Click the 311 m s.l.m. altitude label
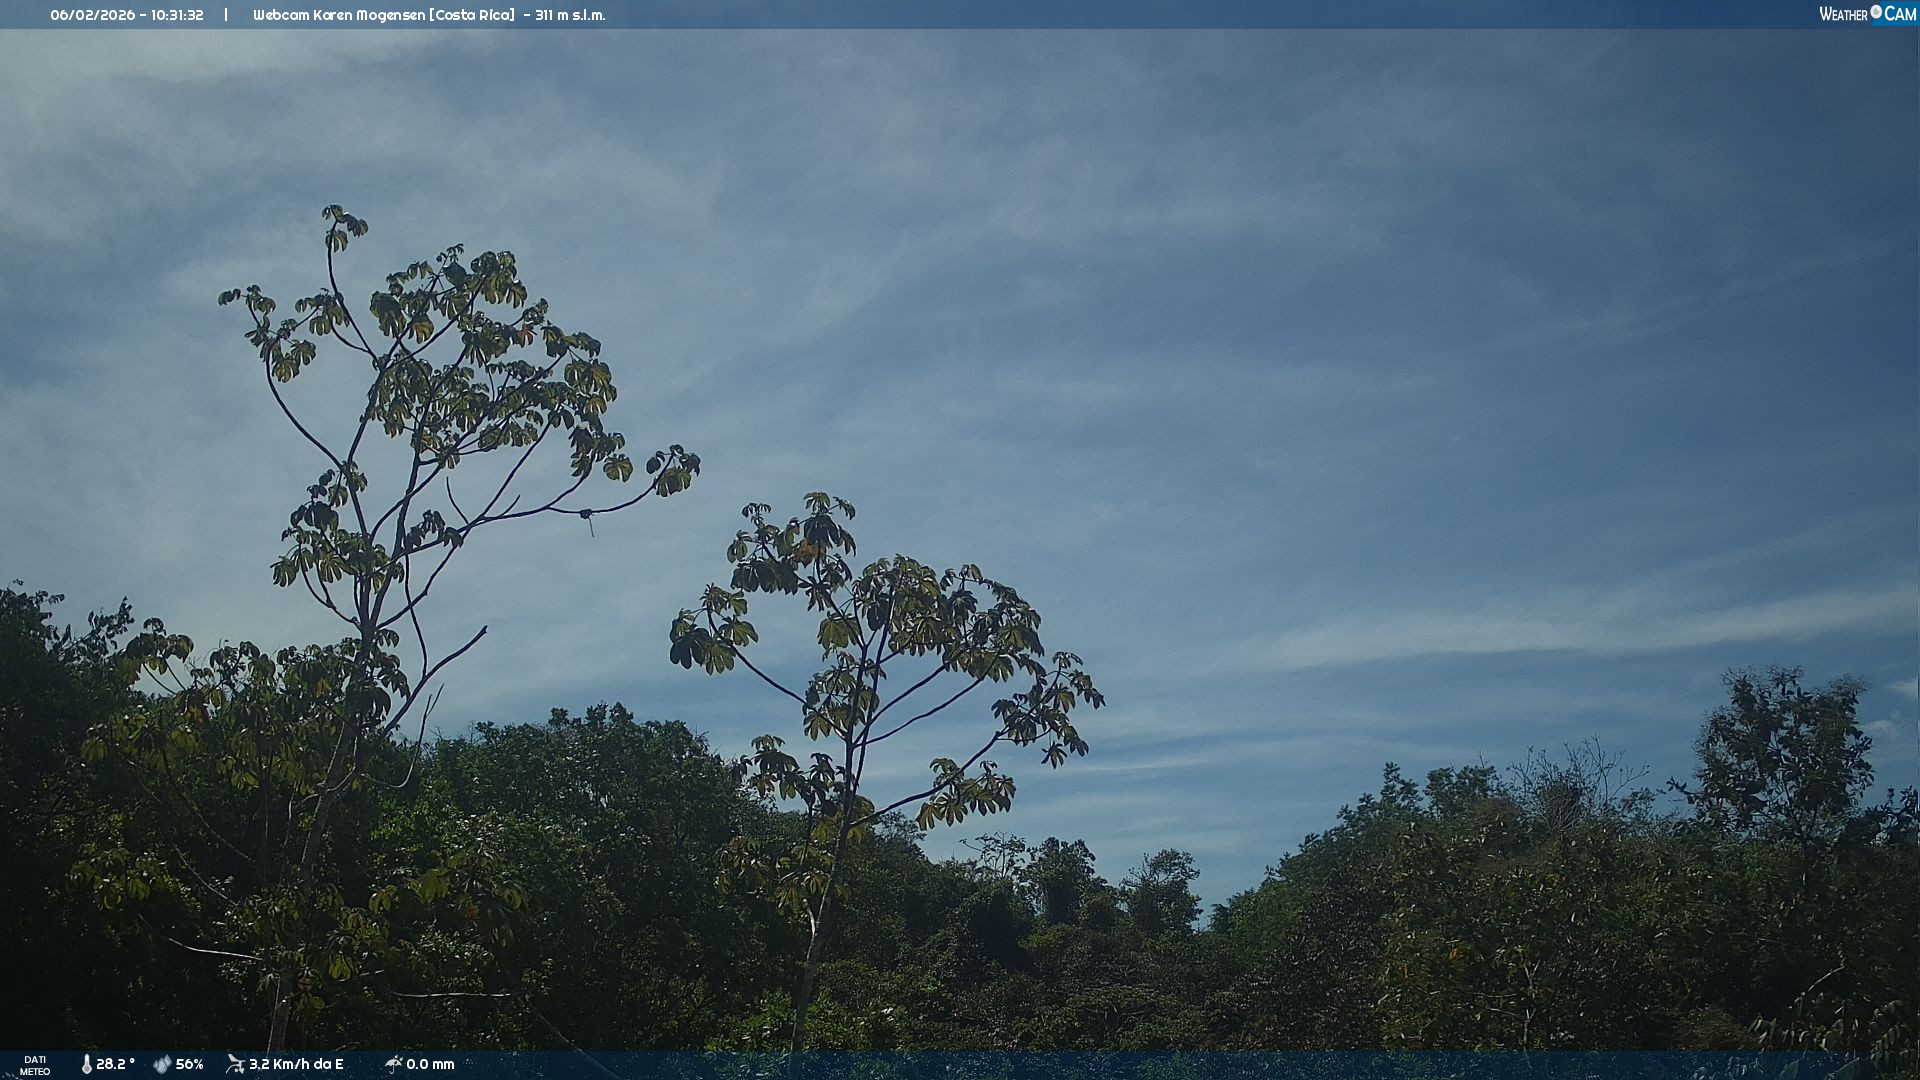Image resolution: width=1920 pixels, height=1080 pixels. coord(570,15)
